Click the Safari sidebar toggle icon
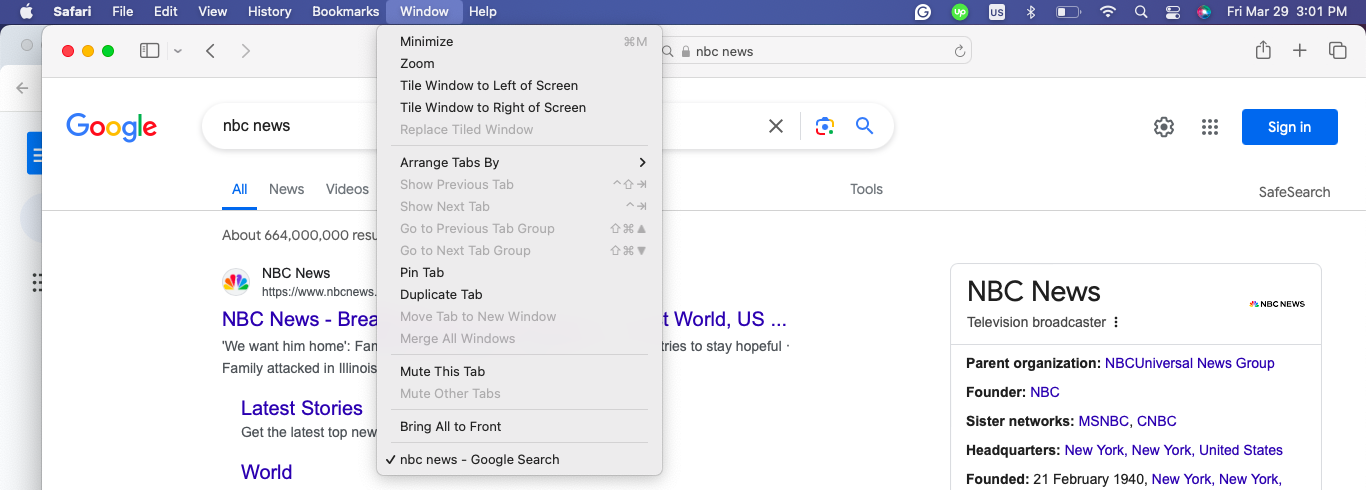Image resolution: width=1366 pixels, height=490 pixels. pyautogui.click(x=149, y=51)
